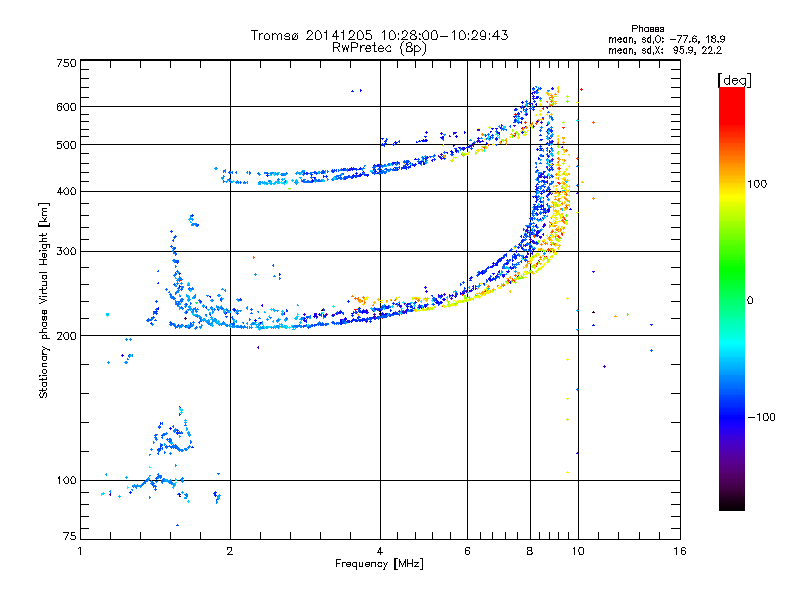
Task: Click the x-axis '6' tick label
Action: 467,551
